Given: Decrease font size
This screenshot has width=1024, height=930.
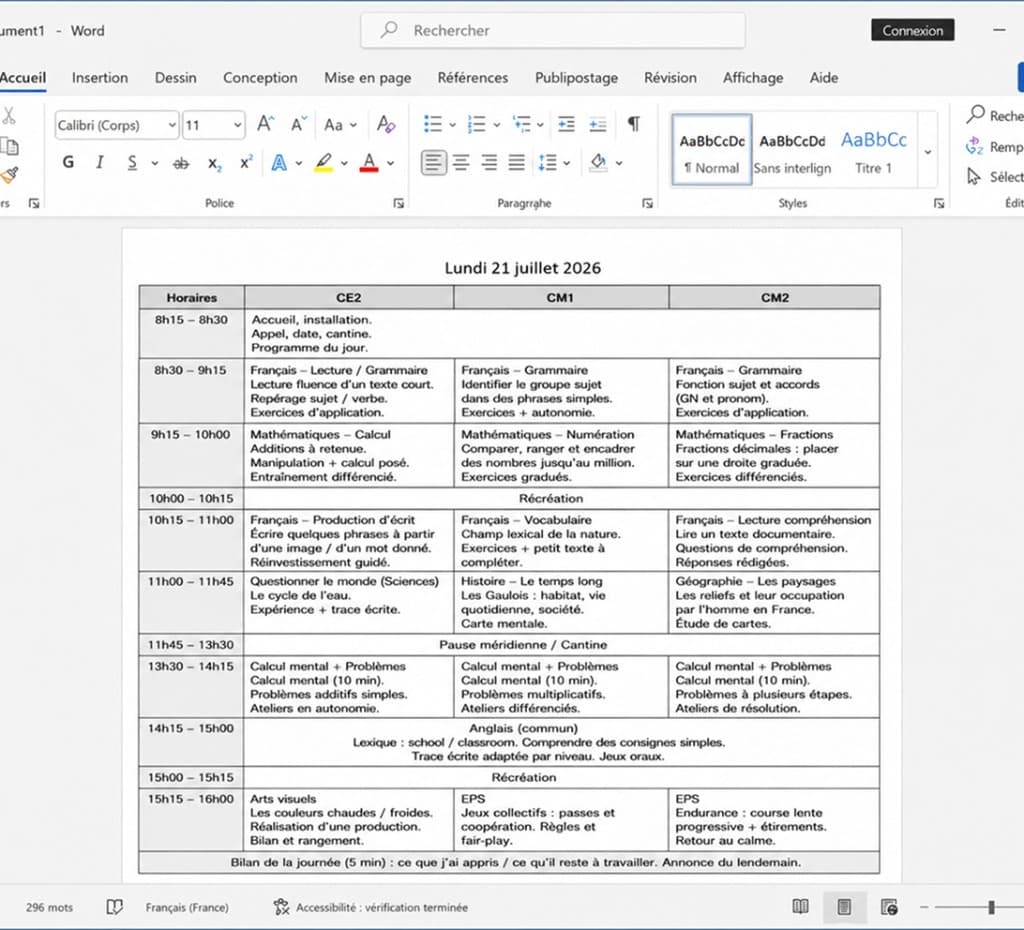Looking at the screenshot, I should (x=298, y=124).
